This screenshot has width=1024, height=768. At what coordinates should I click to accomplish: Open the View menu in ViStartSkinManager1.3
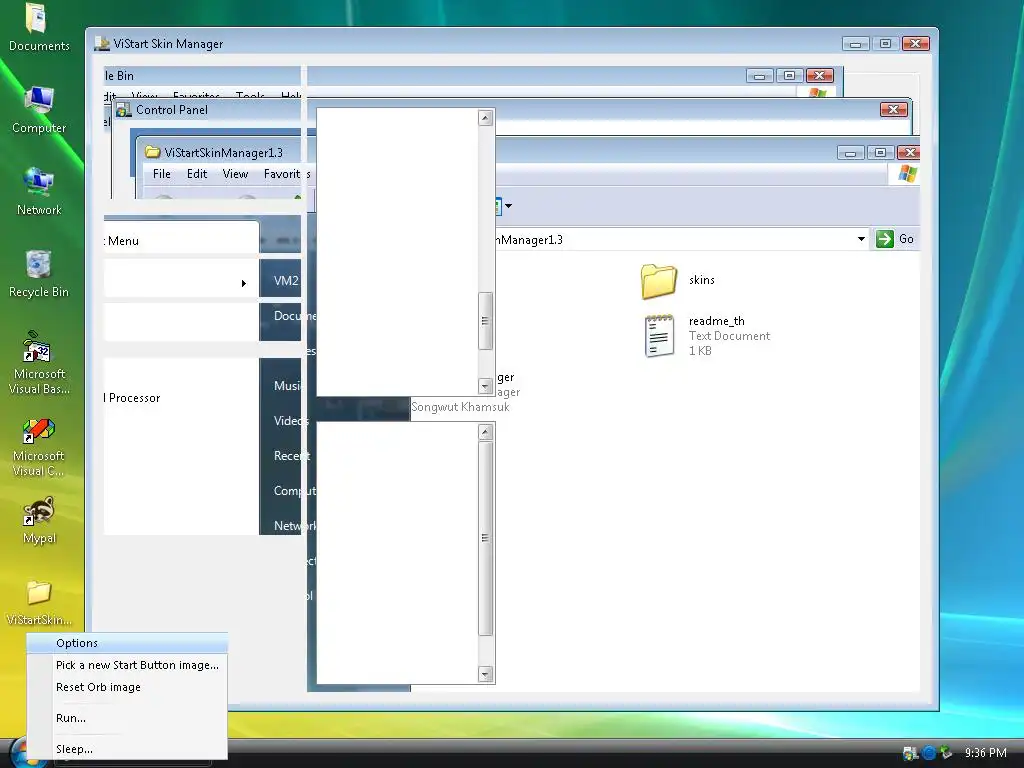coord(235,174)
